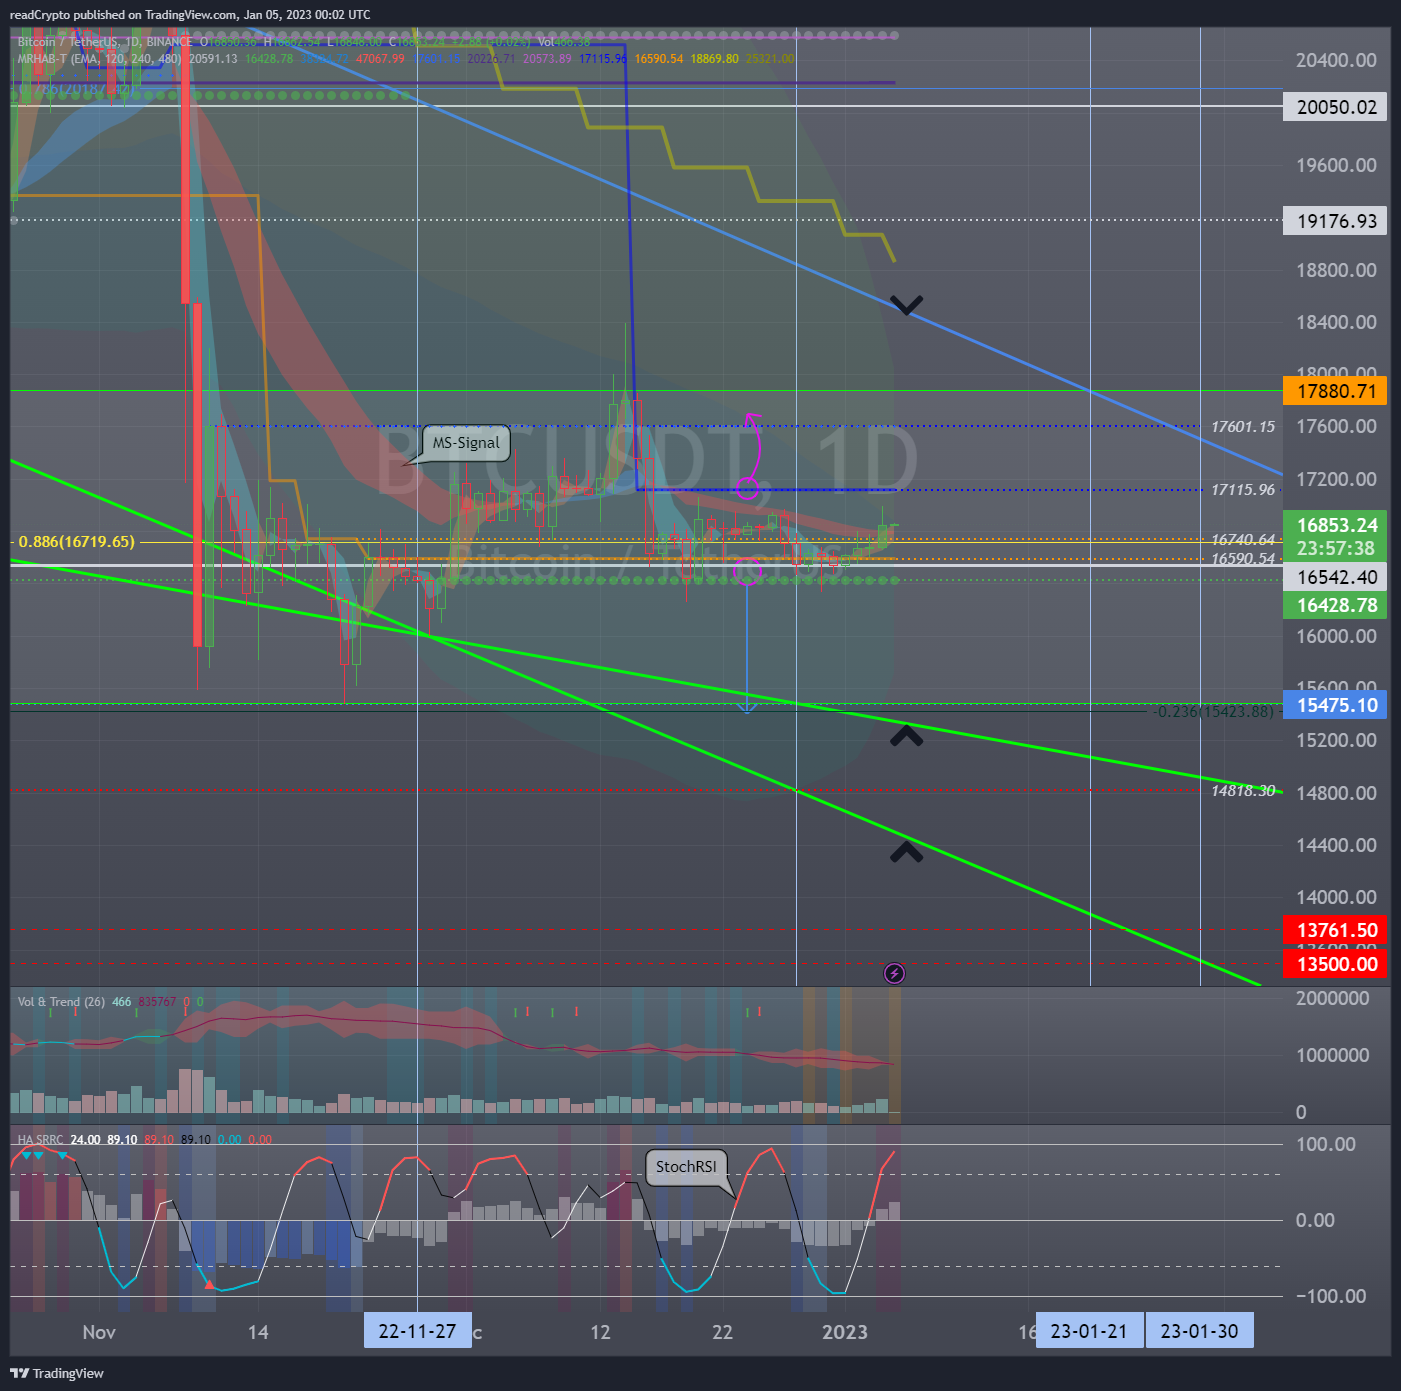Select the red 13761.50 price label
Viewport: 1401px width, 1391px height.
tap(1335, 930)
